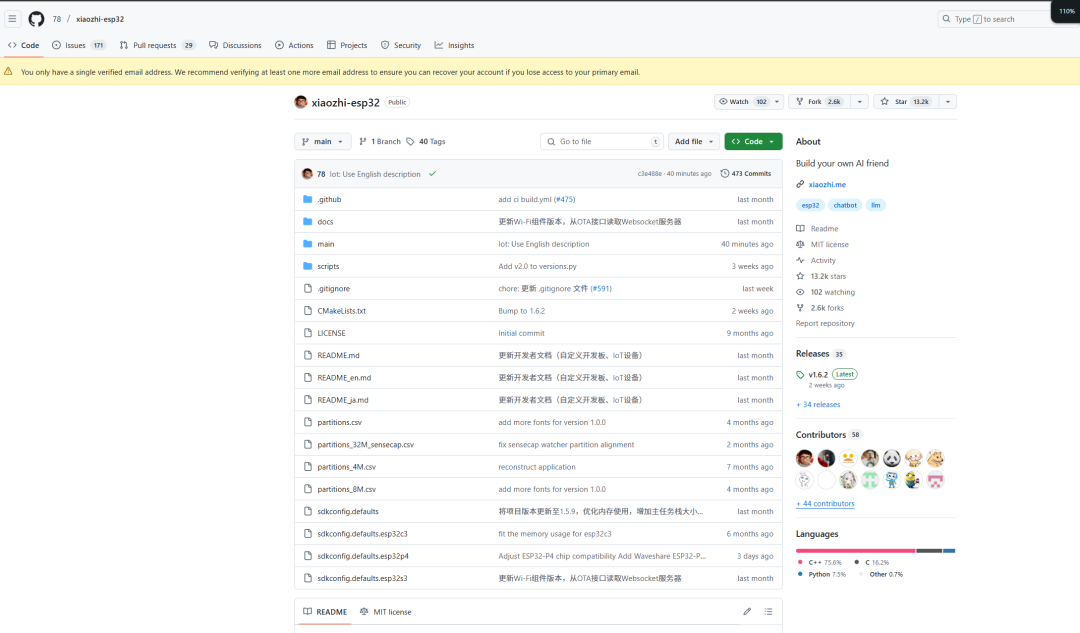
Task: Click Report repository link
Action: coord(825,323)
